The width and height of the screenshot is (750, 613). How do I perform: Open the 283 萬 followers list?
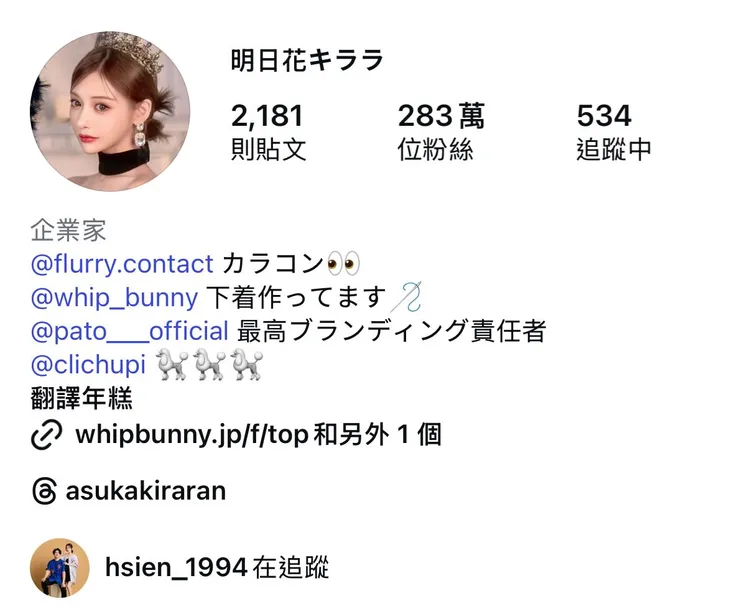(x=441, y=131)
